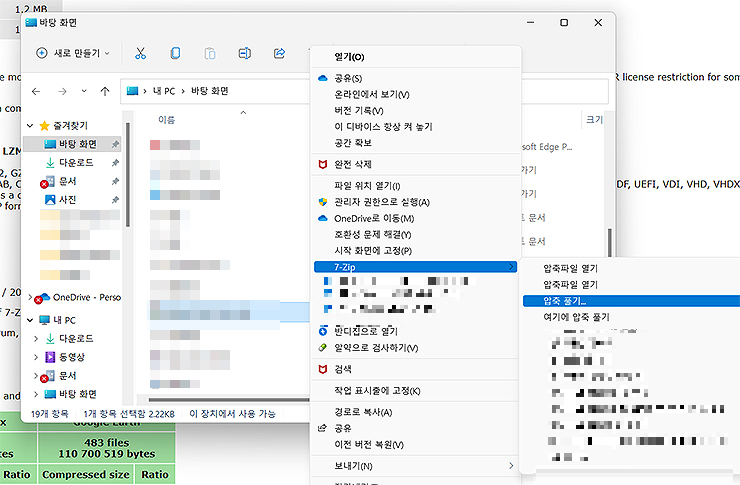Screen dimensions: 740x485
Task: Choose 경로로 복사(A)
Action: tap(415, 412)
